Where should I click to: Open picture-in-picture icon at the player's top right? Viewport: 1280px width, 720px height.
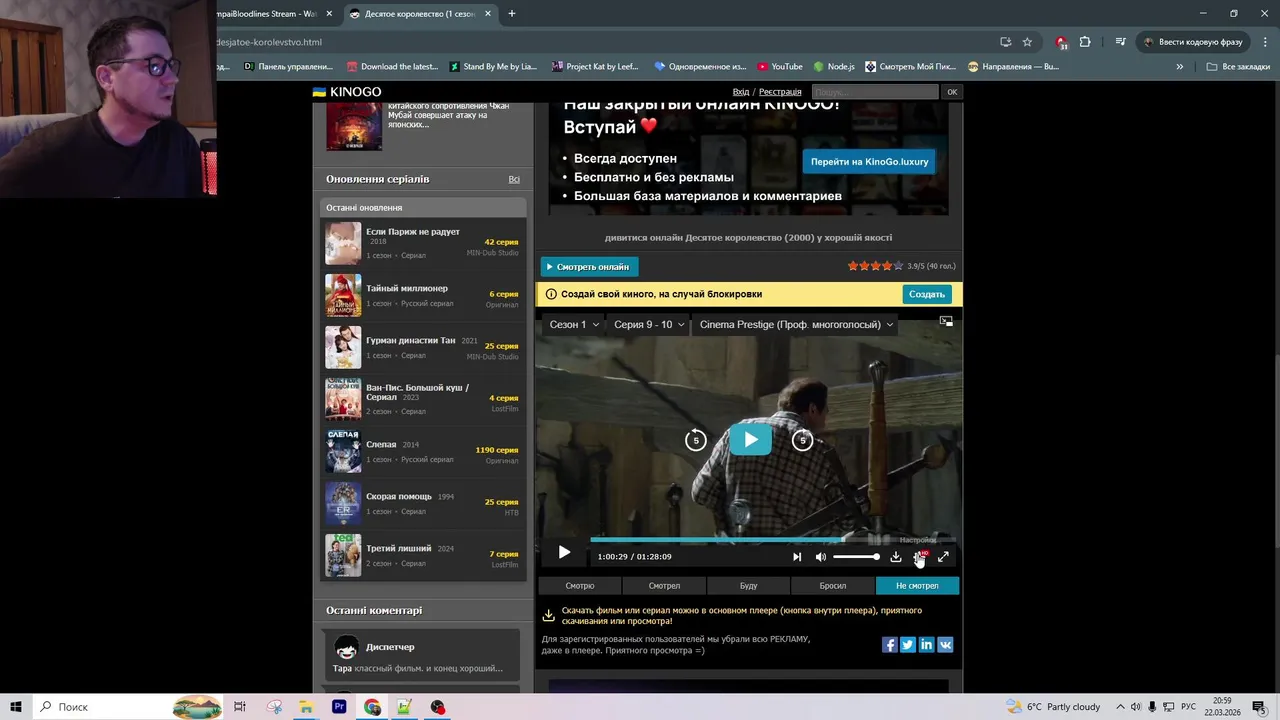[x=946, y=321]
